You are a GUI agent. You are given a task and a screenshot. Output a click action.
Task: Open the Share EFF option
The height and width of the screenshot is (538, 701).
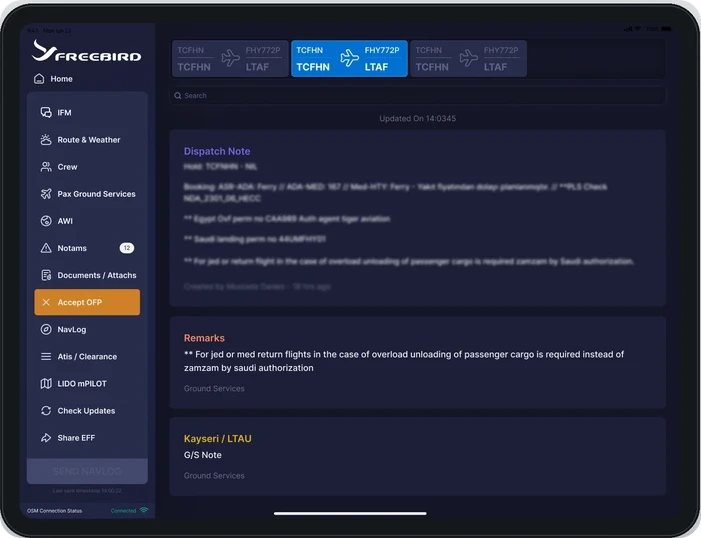click(87, 437)
